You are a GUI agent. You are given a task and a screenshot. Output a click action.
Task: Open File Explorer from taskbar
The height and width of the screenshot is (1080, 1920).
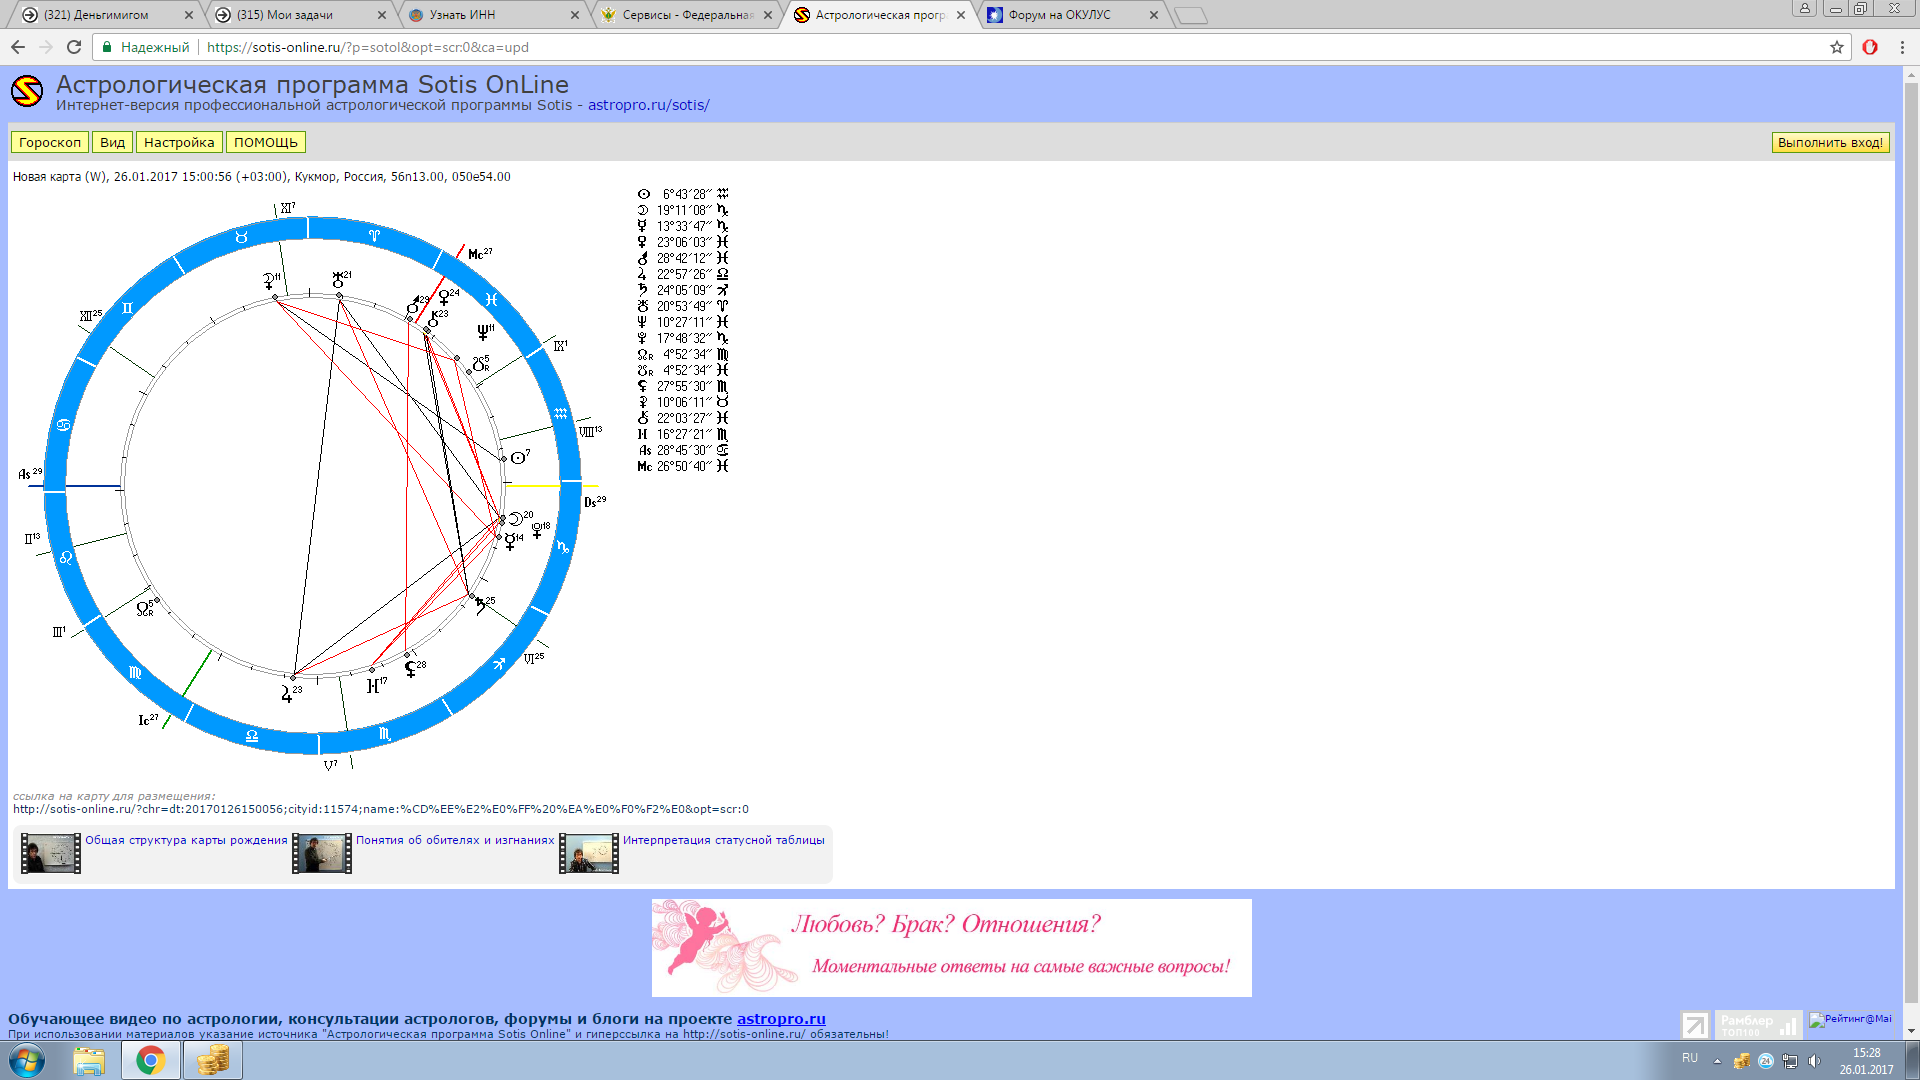[89, 1060]
